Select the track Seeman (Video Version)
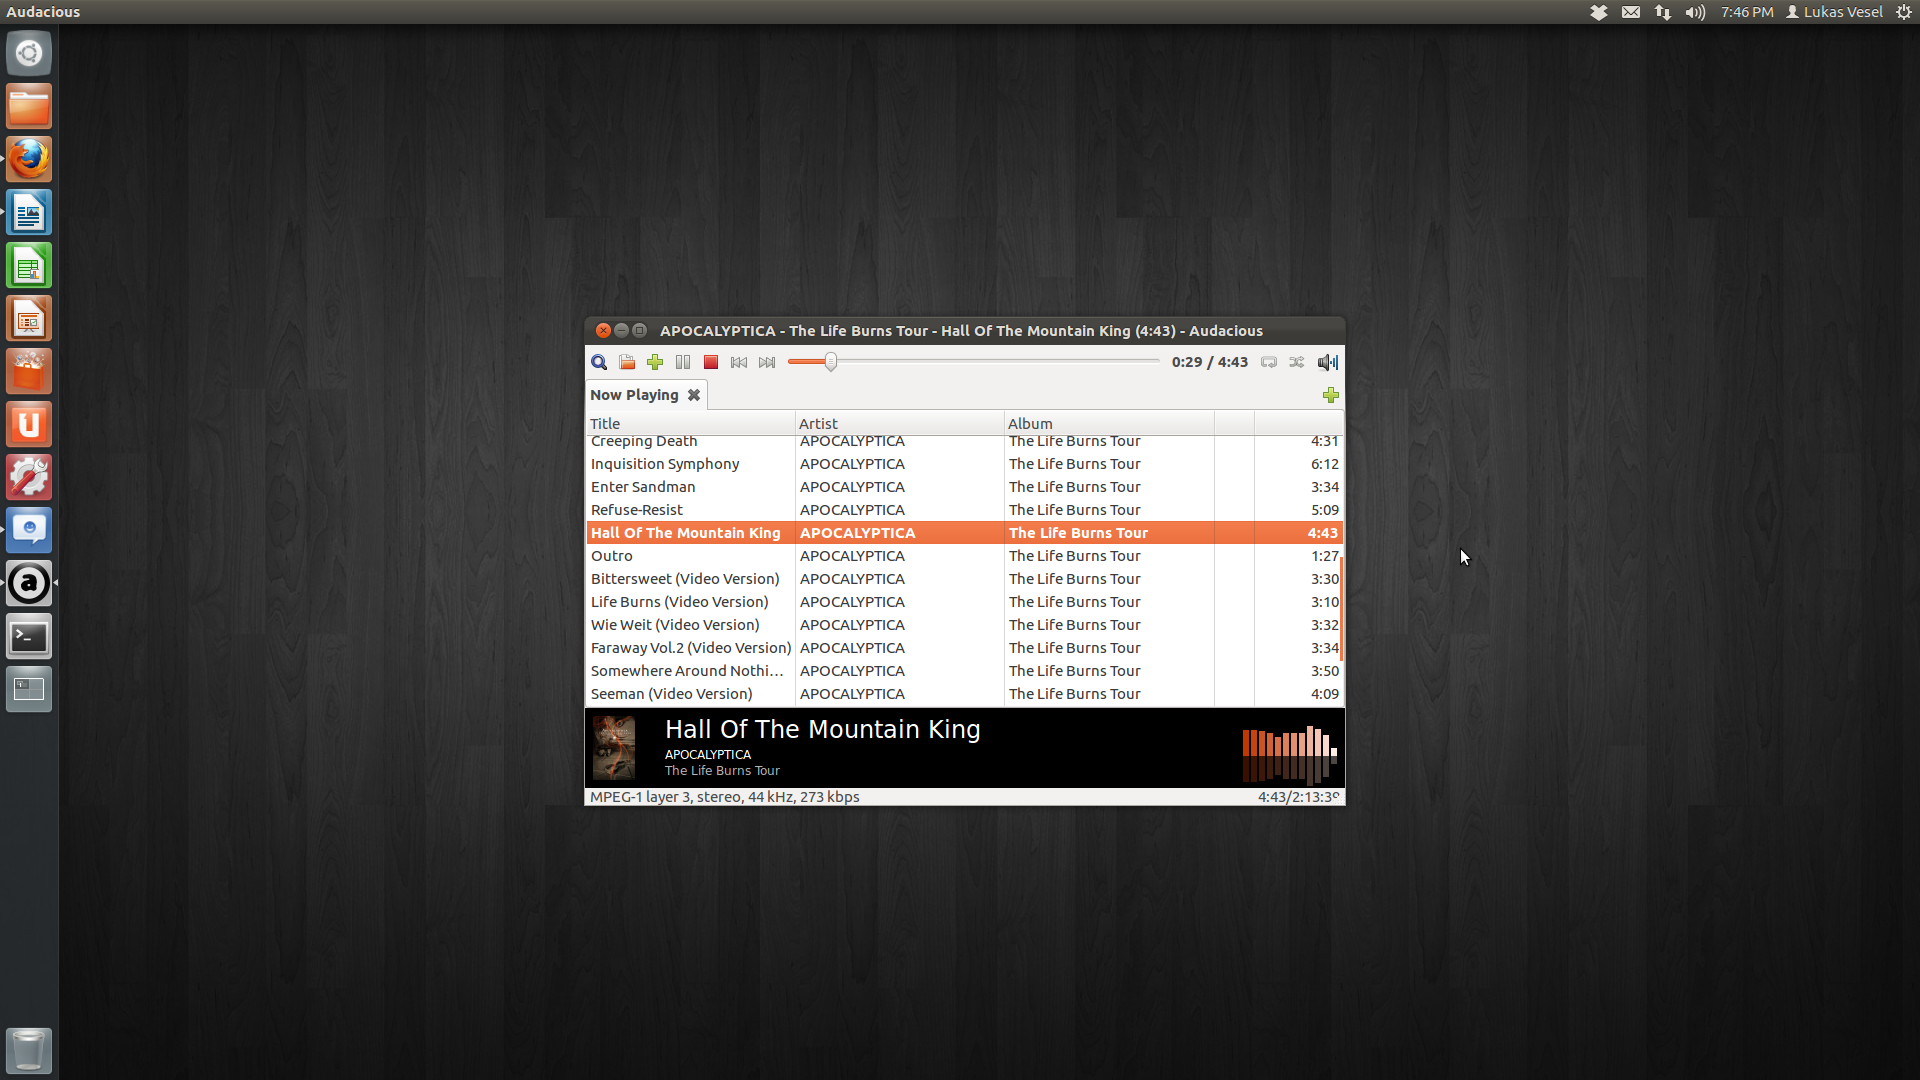 point(963,694)
